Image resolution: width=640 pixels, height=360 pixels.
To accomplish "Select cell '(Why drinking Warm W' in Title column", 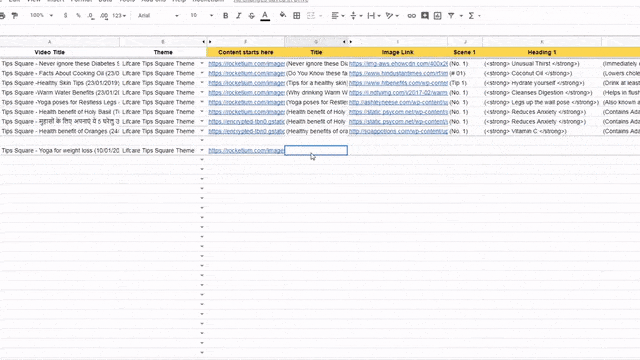I will pos(316,93).
